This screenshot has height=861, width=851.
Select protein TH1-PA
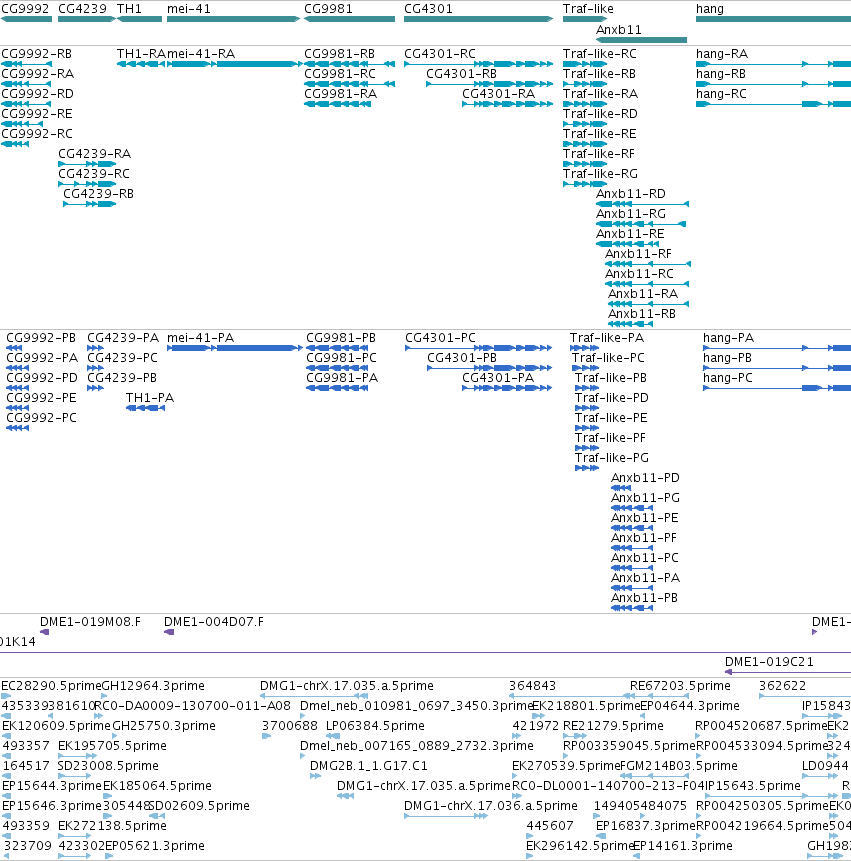click(x=145, y=408)
